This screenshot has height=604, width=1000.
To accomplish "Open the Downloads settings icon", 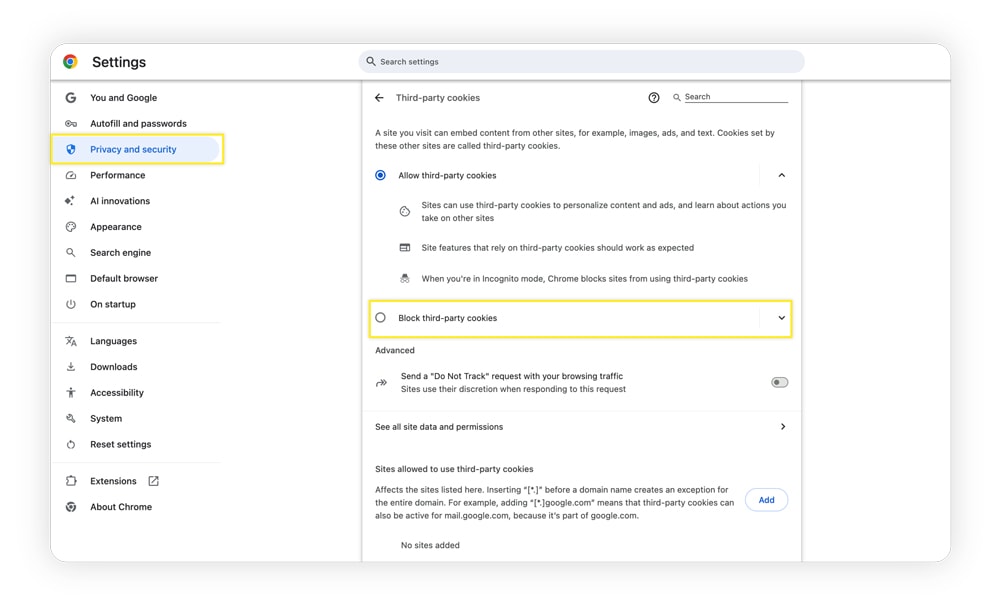I will point(71,367).
